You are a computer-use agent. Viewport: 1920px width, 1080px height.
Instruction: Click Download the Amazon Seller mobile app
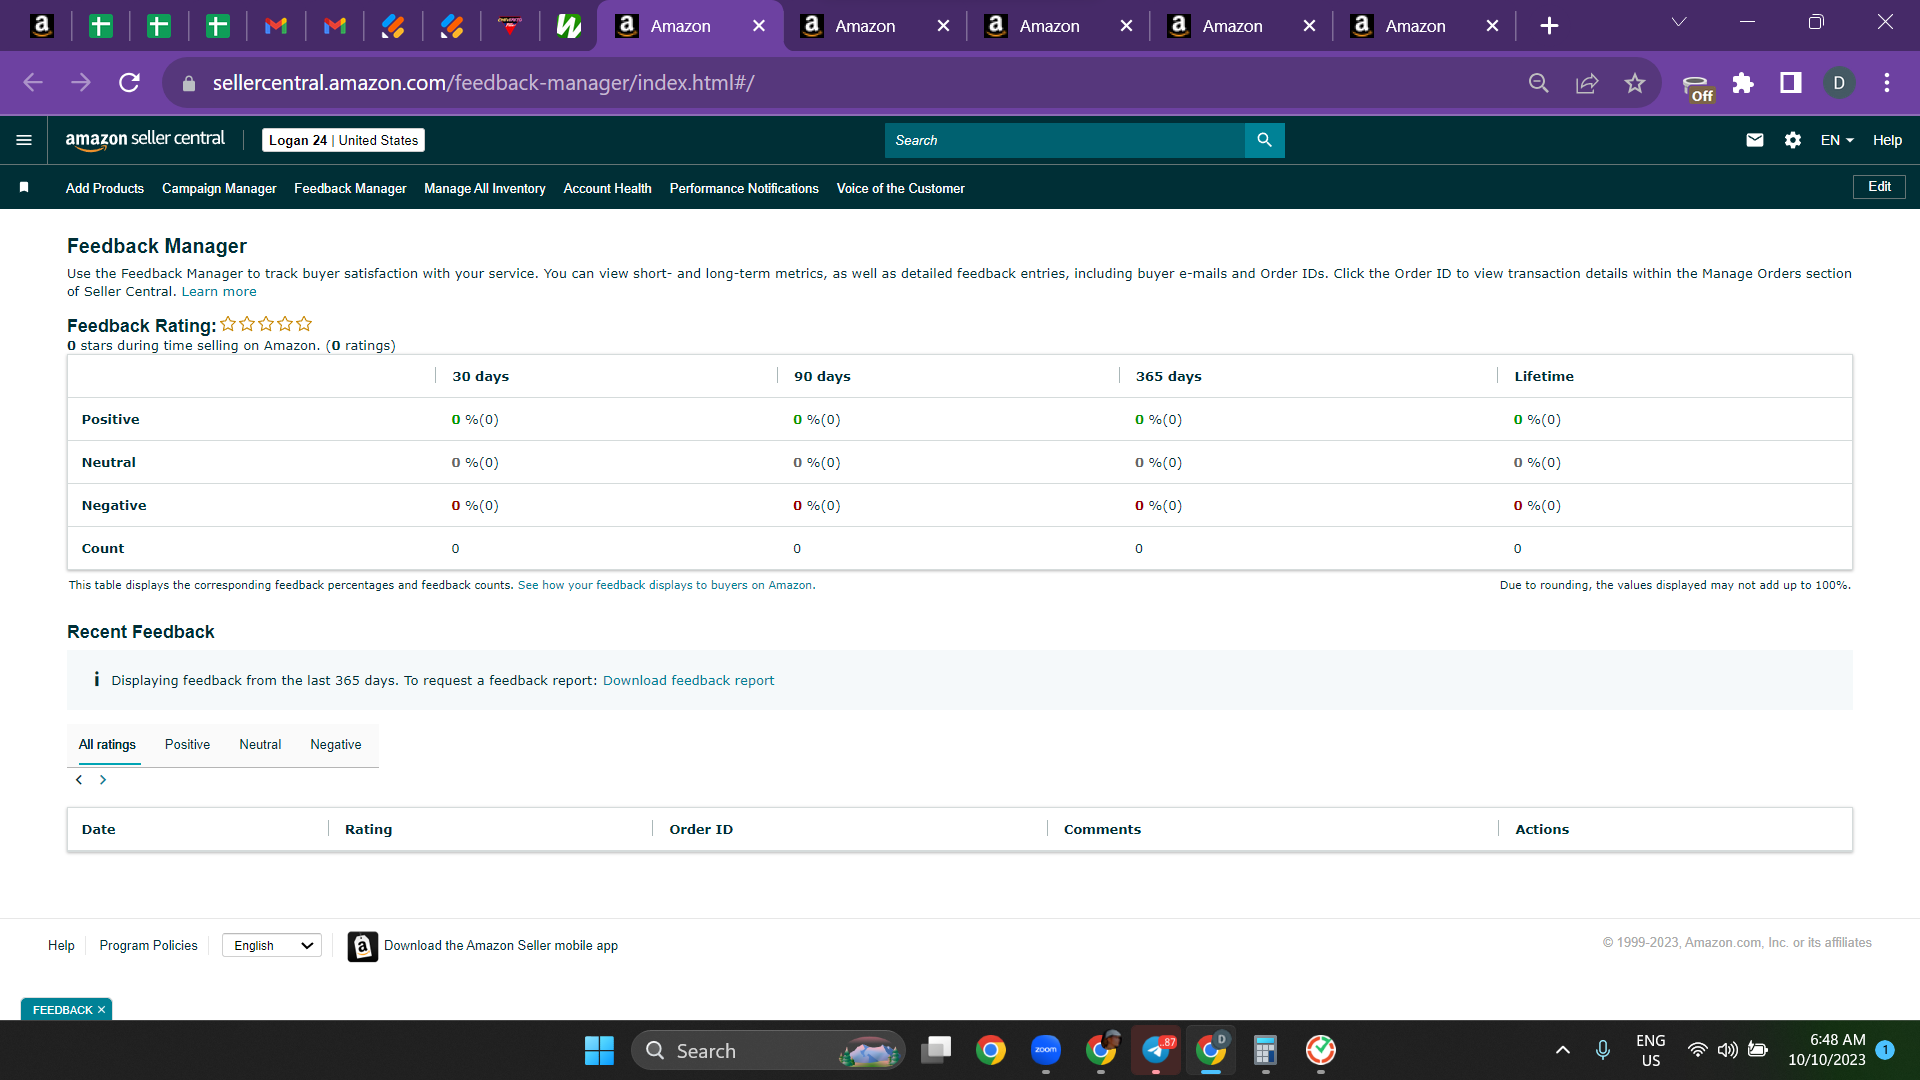pyautogui.click(x=501, y=946)
